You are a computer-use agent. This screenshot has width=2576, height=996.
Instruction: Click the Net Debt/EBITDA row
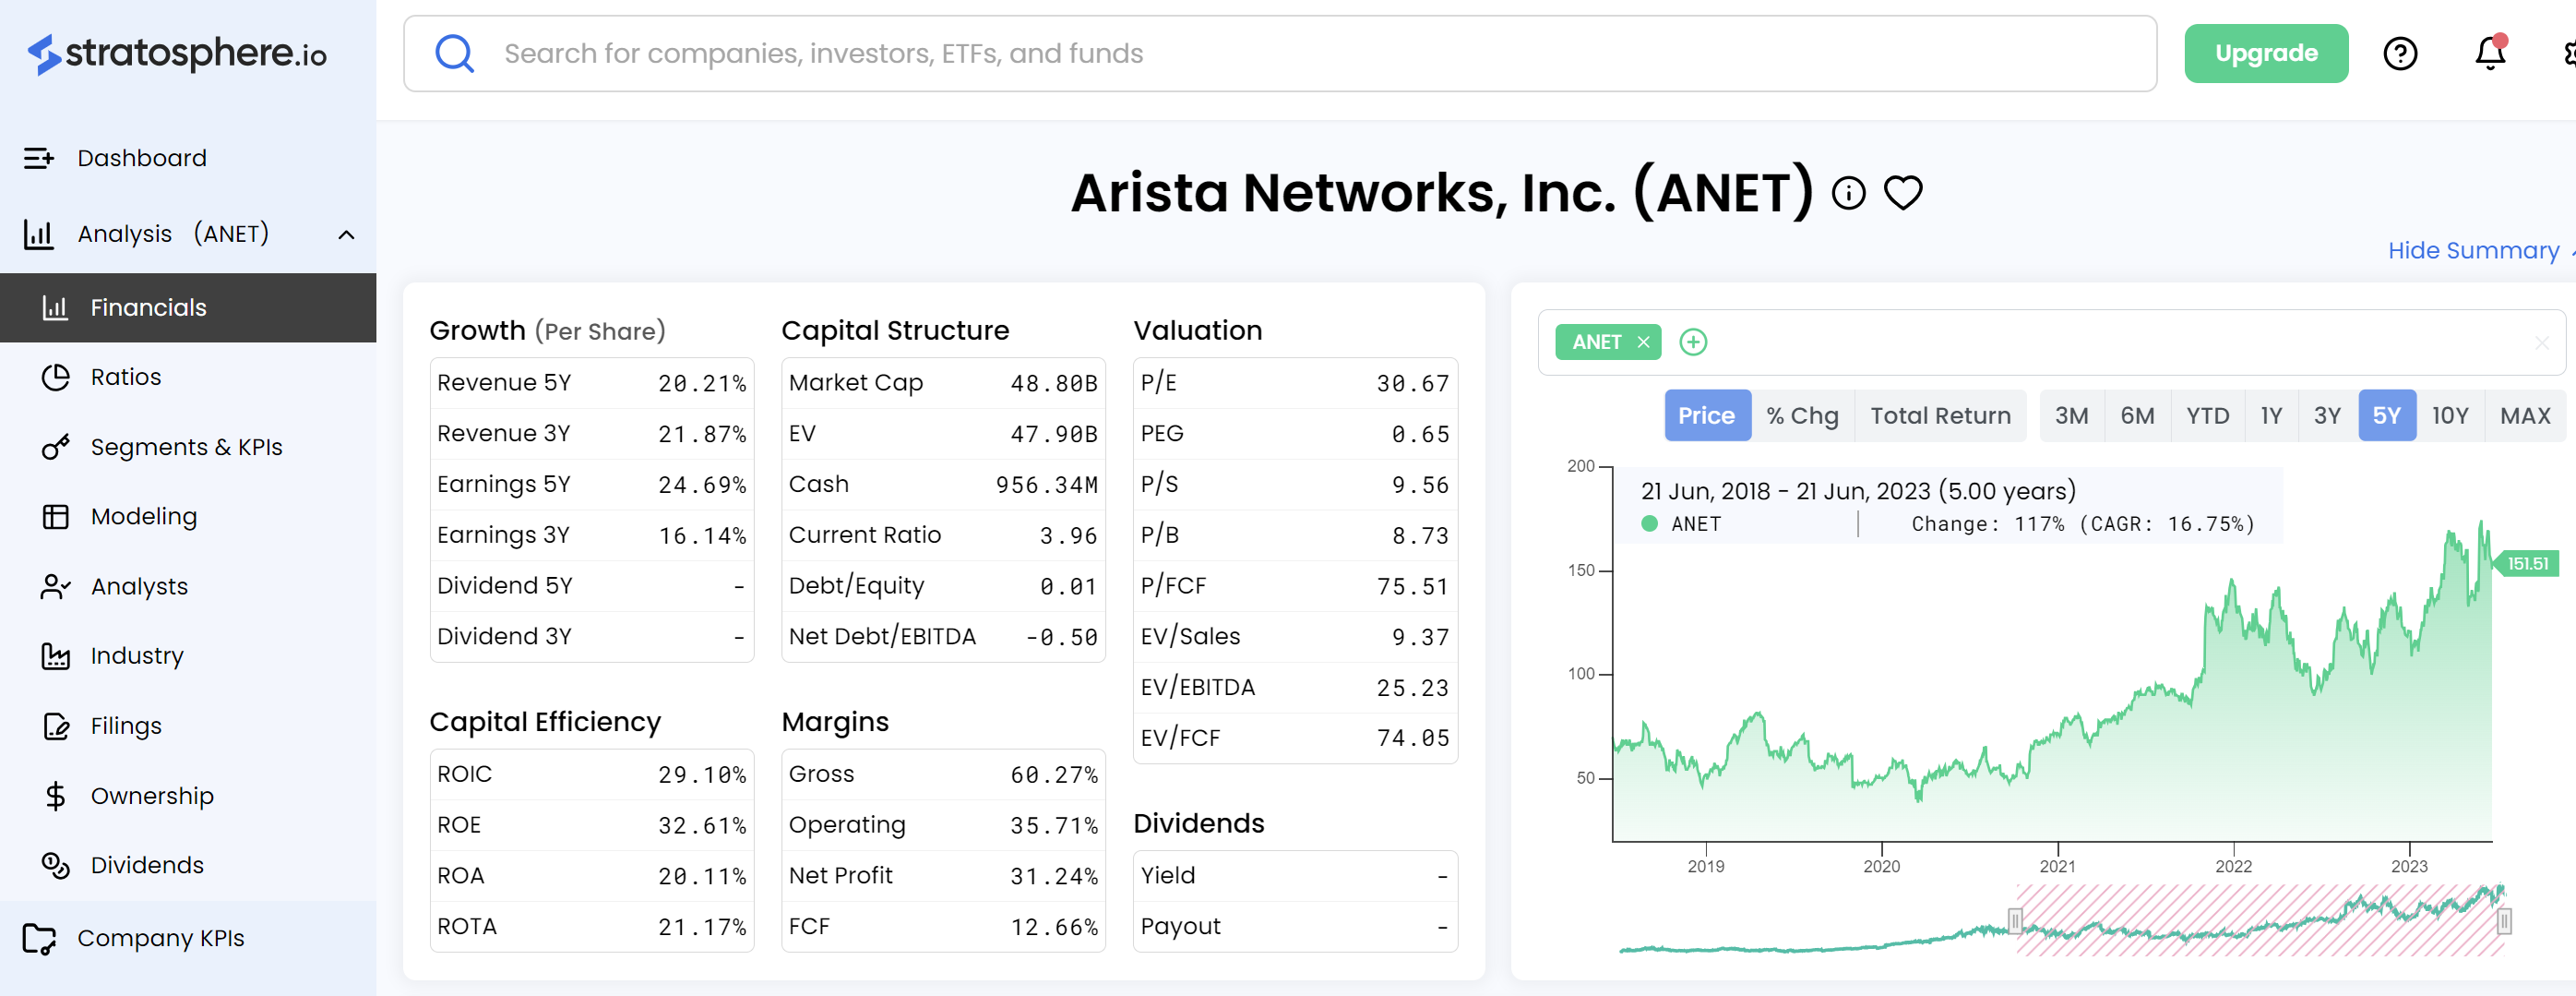943,637
